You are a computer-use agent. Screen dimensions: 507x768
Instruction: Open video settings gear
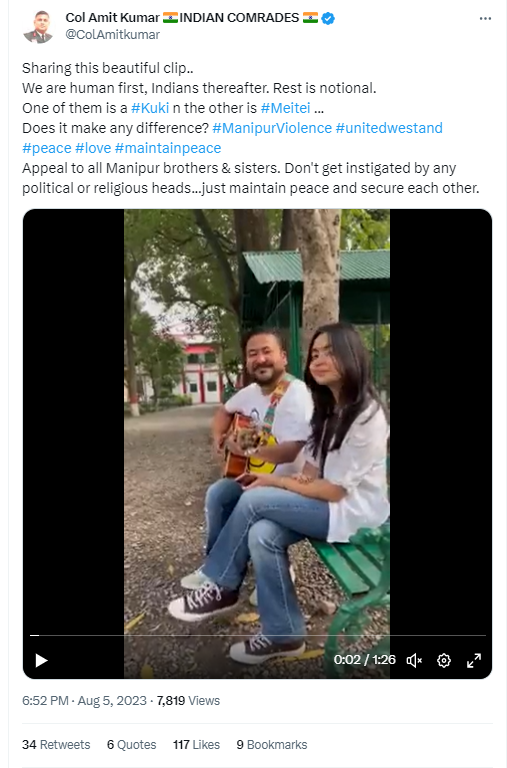tap(444, 660)
